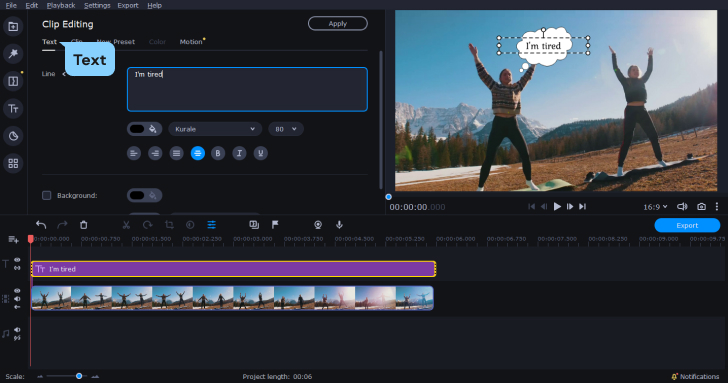Image resolution: width=728 pixels, height=383 pixels.
Task: Open the More tools grid tab
Action: pyautogui.click(x=13, y=163)
